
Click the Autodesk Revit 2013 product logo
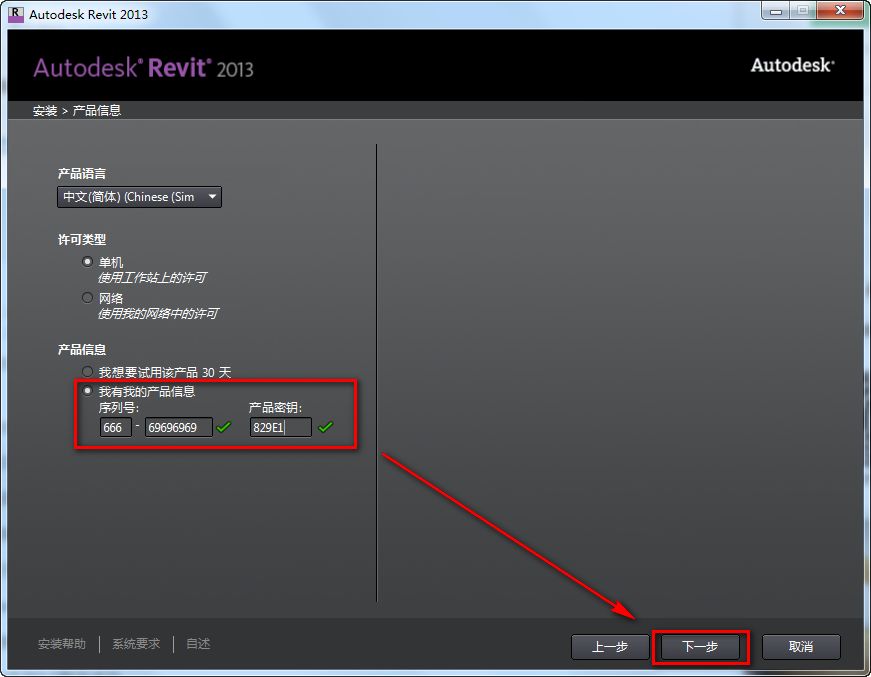click(x=142, y=66)
